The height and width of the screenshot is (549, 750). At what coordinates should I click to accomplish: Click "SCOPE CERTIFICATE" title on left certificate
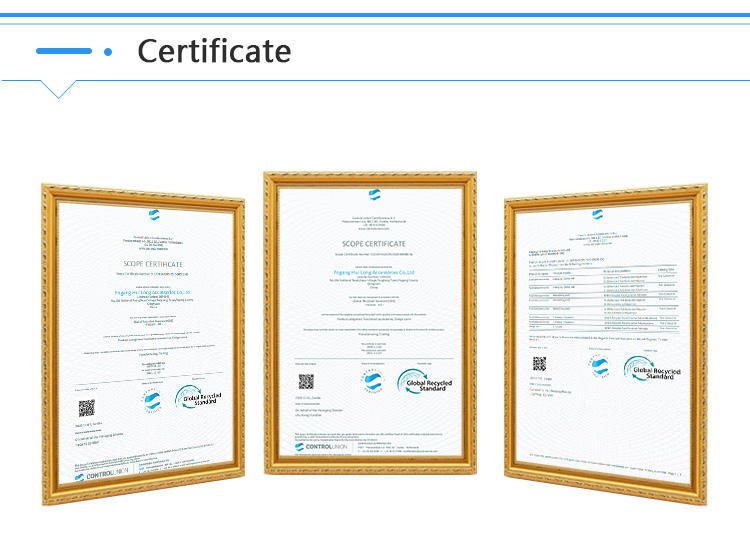153,264
